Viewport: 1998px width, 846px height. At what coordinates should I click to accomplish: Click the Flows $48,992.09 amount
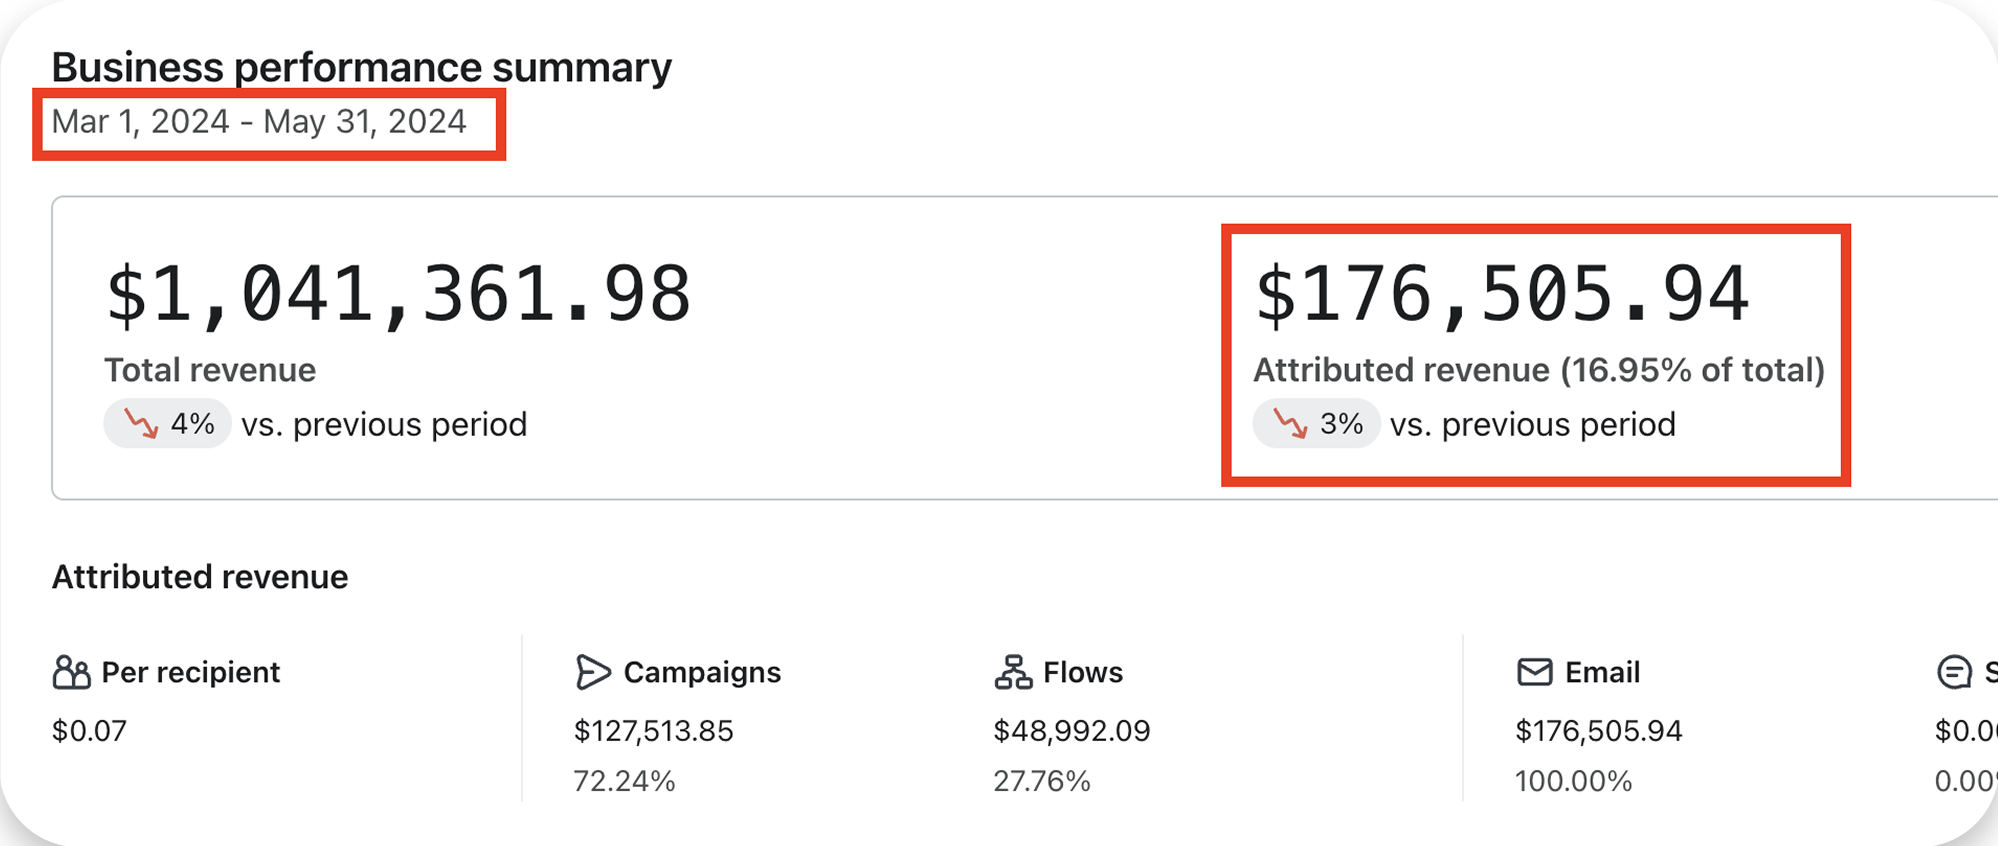coord(1072,731)
